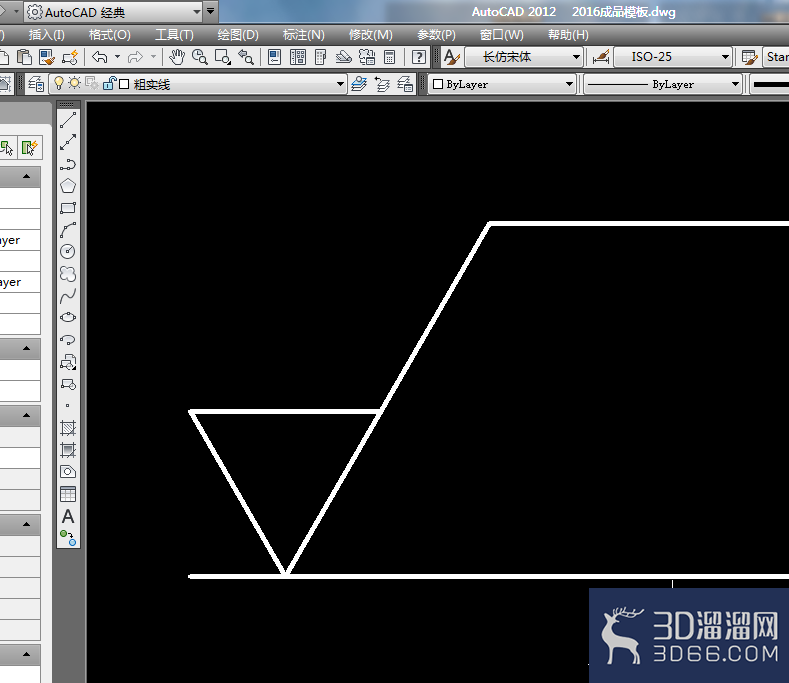Click the Layer Previous icon
This screenshot has height=683, width=789.
382,84
